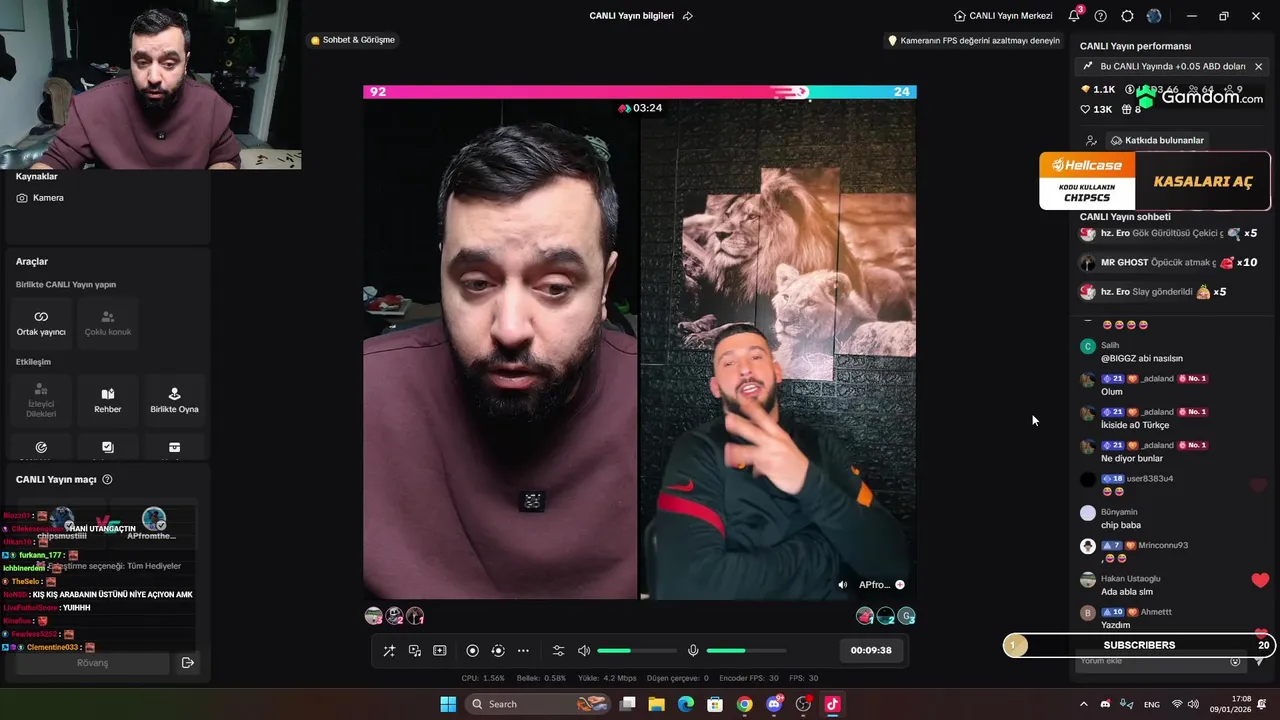
Task: Click the viewers ranking icon beside Katkıda bulunanlar
Action: [1091, 141]
